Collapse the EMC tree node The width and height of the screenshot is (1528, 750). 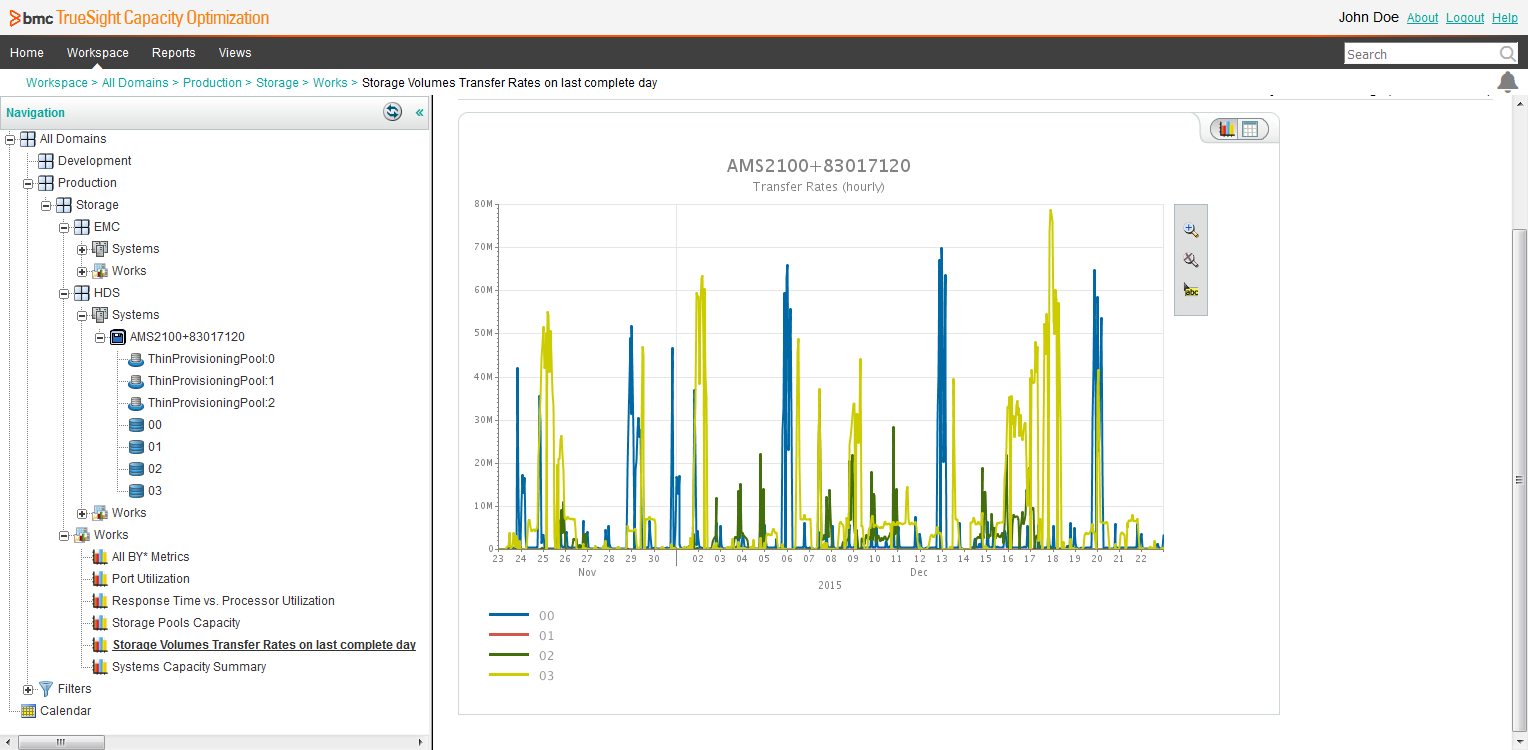coord(64,227)
